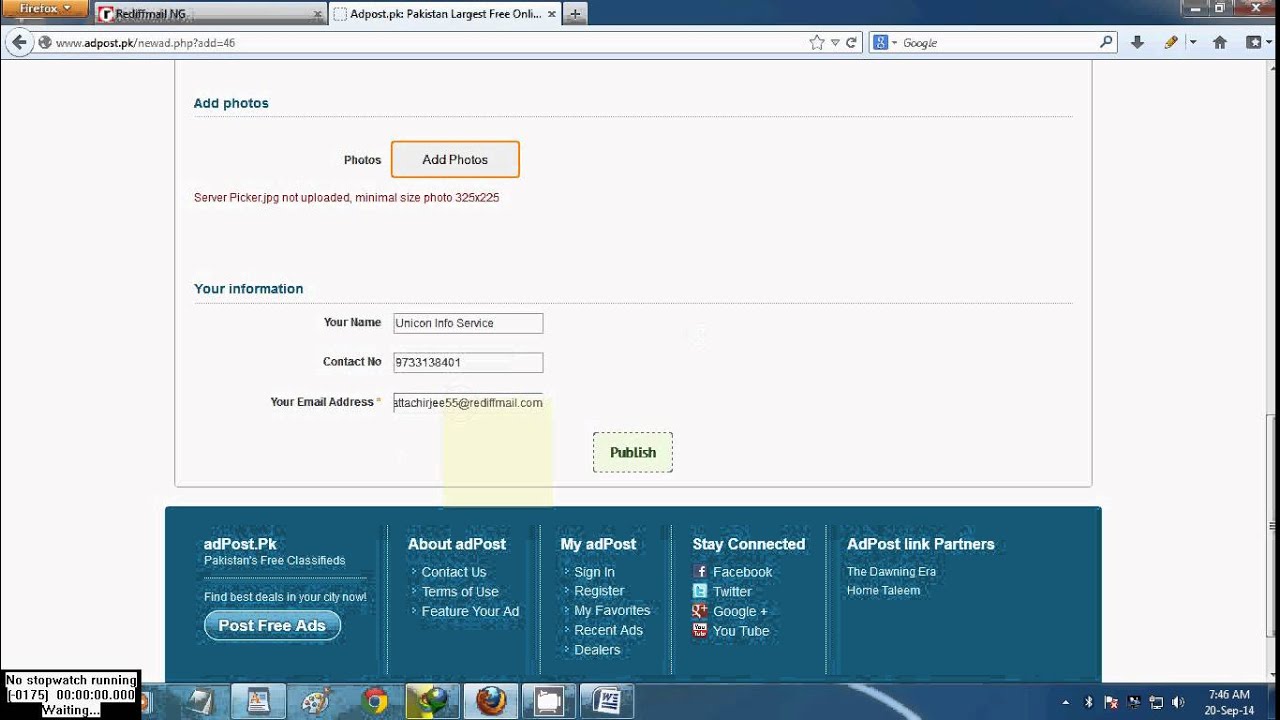
Task: Click the browser Back arrow button
Action: pos(18,42)
